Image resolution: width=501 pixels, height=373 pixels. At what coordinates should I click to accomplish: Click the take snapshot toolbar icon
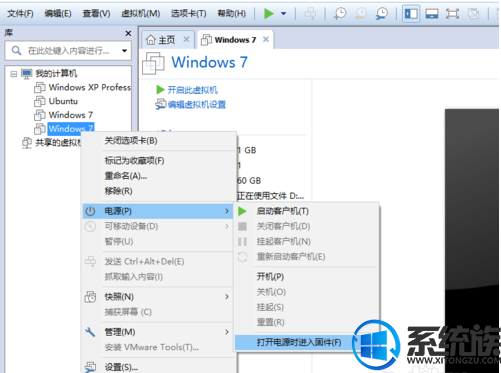(x=340, y=14)
